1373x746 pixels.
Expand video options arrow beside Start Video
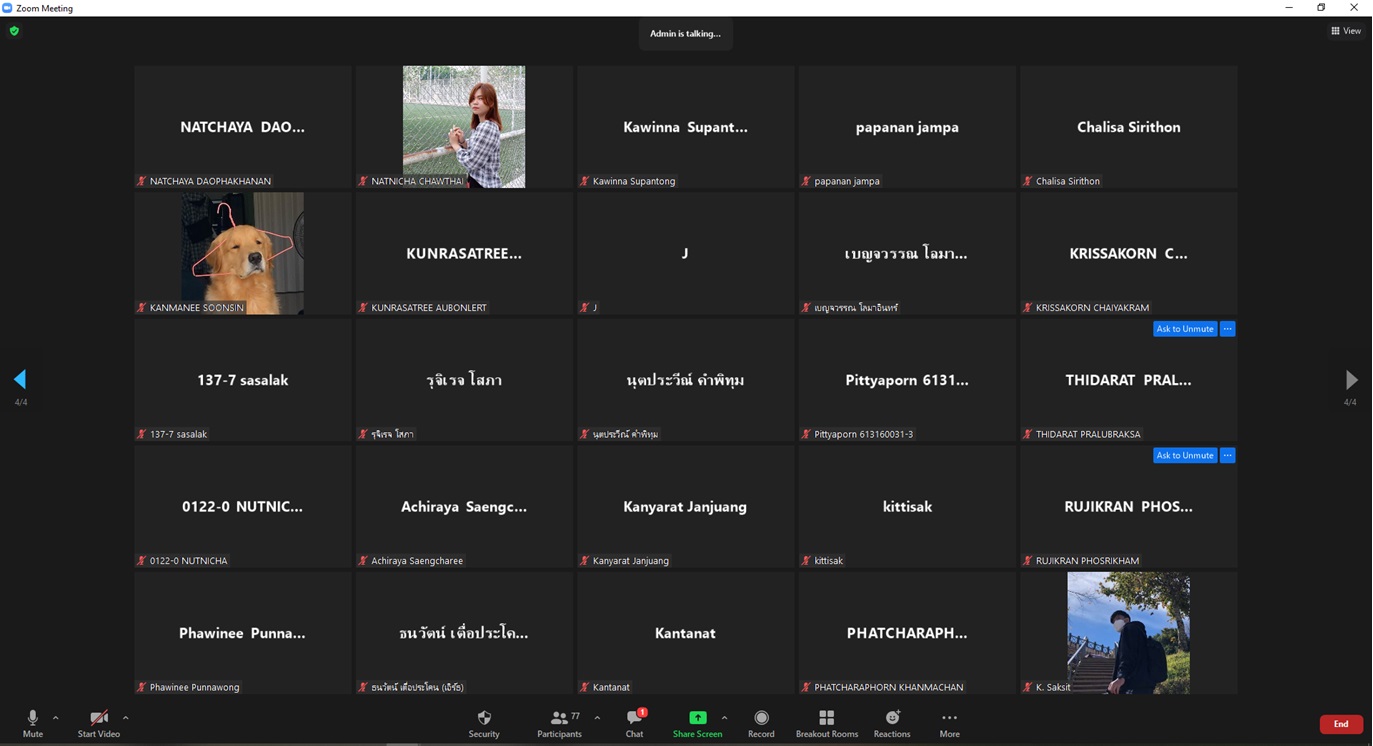click(x=125, y=717)
